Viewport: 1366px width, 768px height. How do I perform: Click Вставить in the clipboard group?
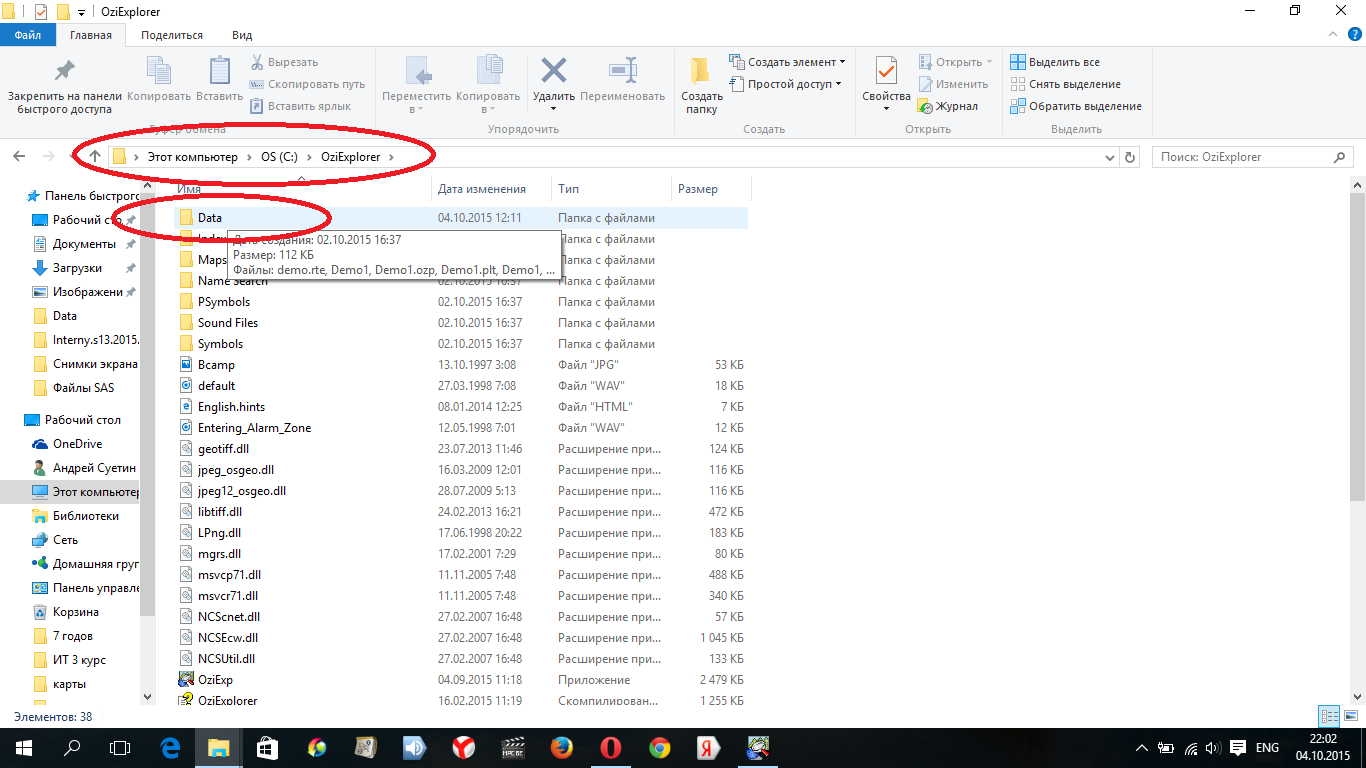point(219,80)
